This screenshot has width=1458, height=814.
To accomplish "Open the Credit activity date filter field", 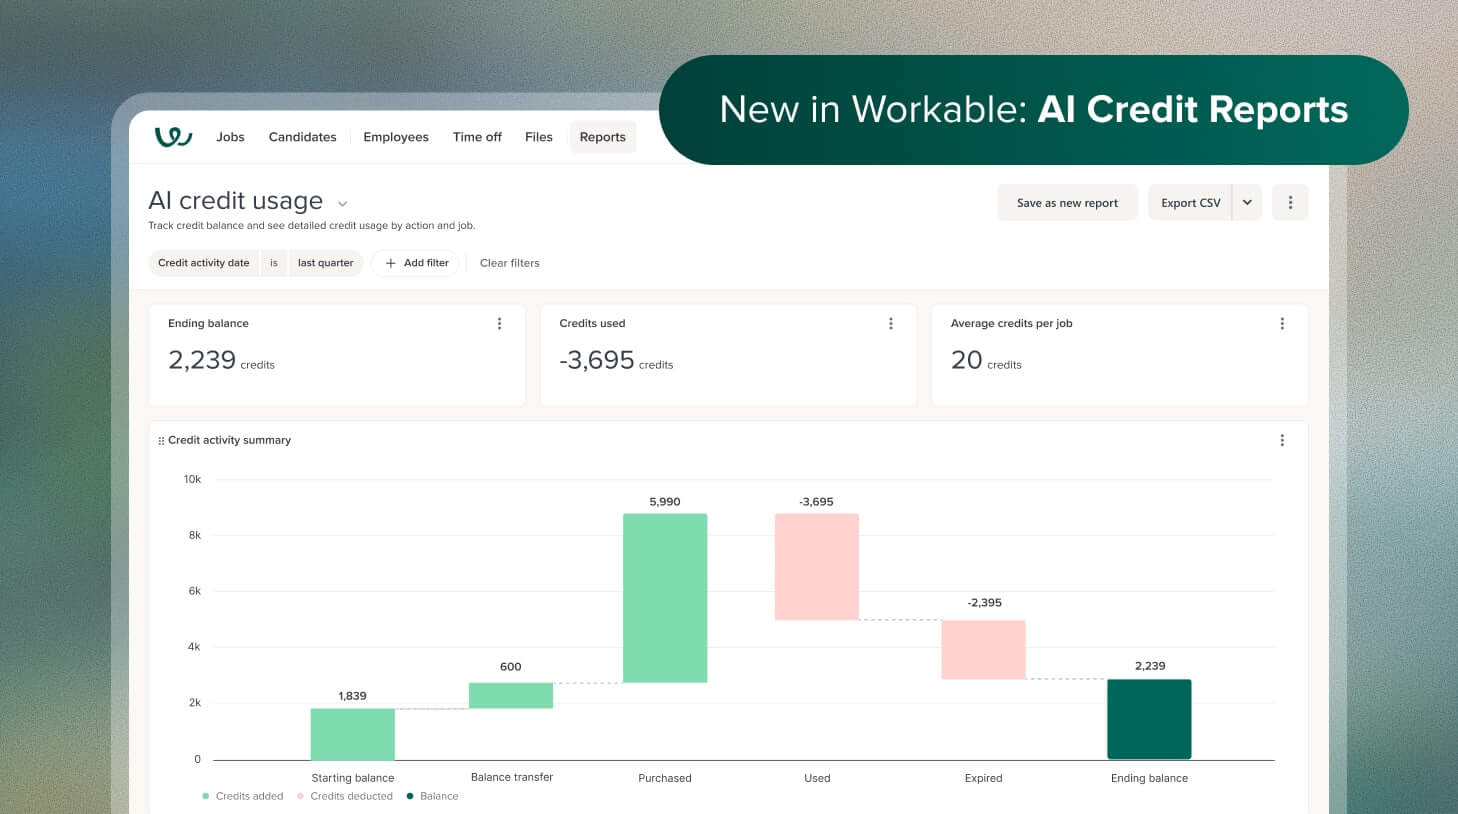I will [x=204, y=263].
